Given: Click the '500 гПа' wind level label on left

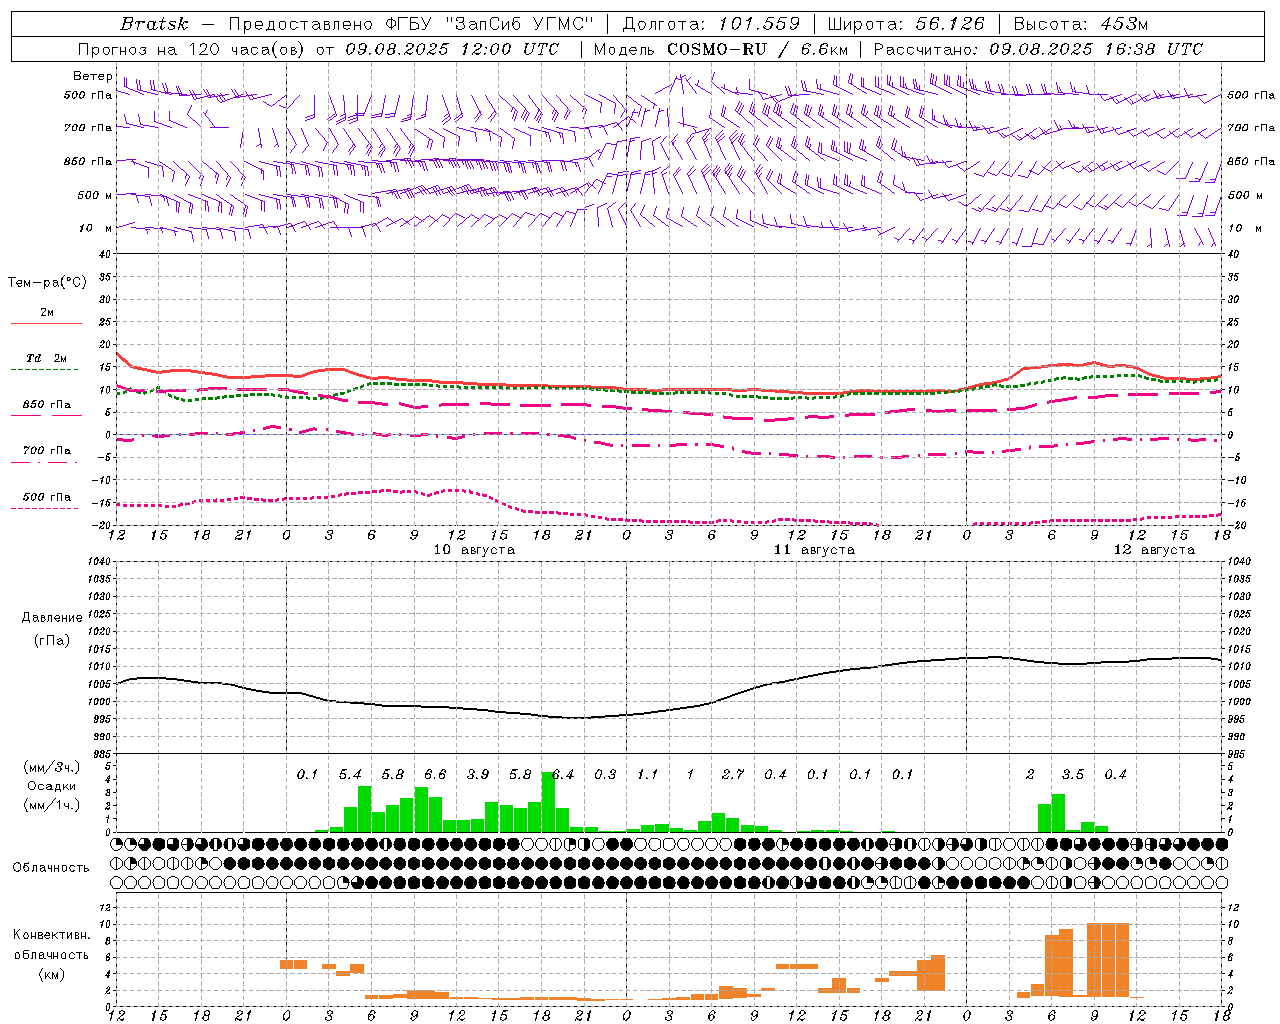Looking at the screenshot, I should pyautogui.click(x=88, y=95).
